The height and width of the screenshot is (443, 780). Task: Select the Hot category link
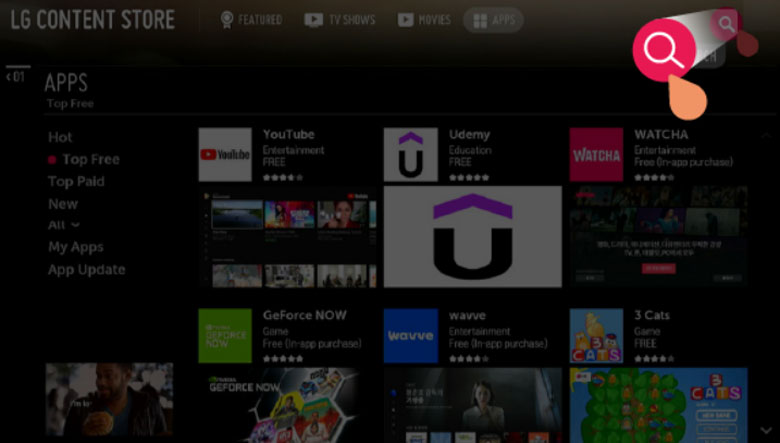coord(60,137)
